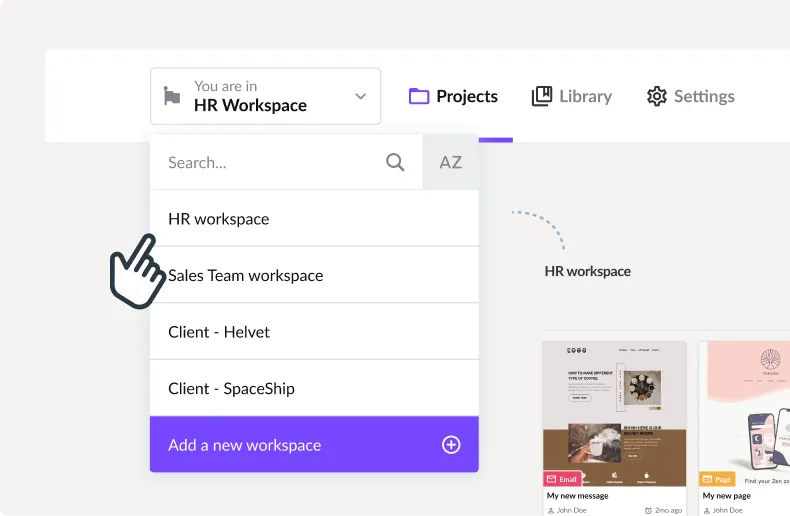Click the chevron arrow in workspace selector

pyautogui.click(x=360, y=96)
